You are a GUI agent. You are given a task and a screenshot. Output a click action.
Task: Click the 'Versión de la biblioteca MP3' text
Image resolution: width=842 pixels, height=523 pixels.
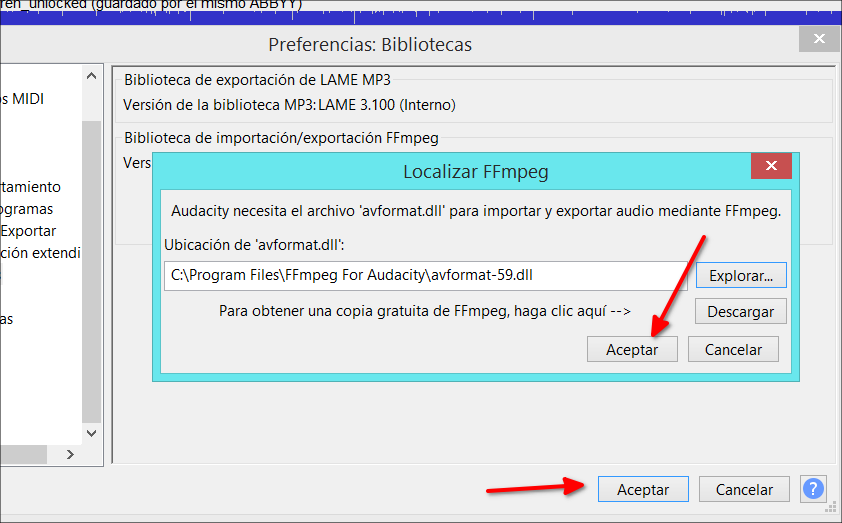[x=220, y=105]
